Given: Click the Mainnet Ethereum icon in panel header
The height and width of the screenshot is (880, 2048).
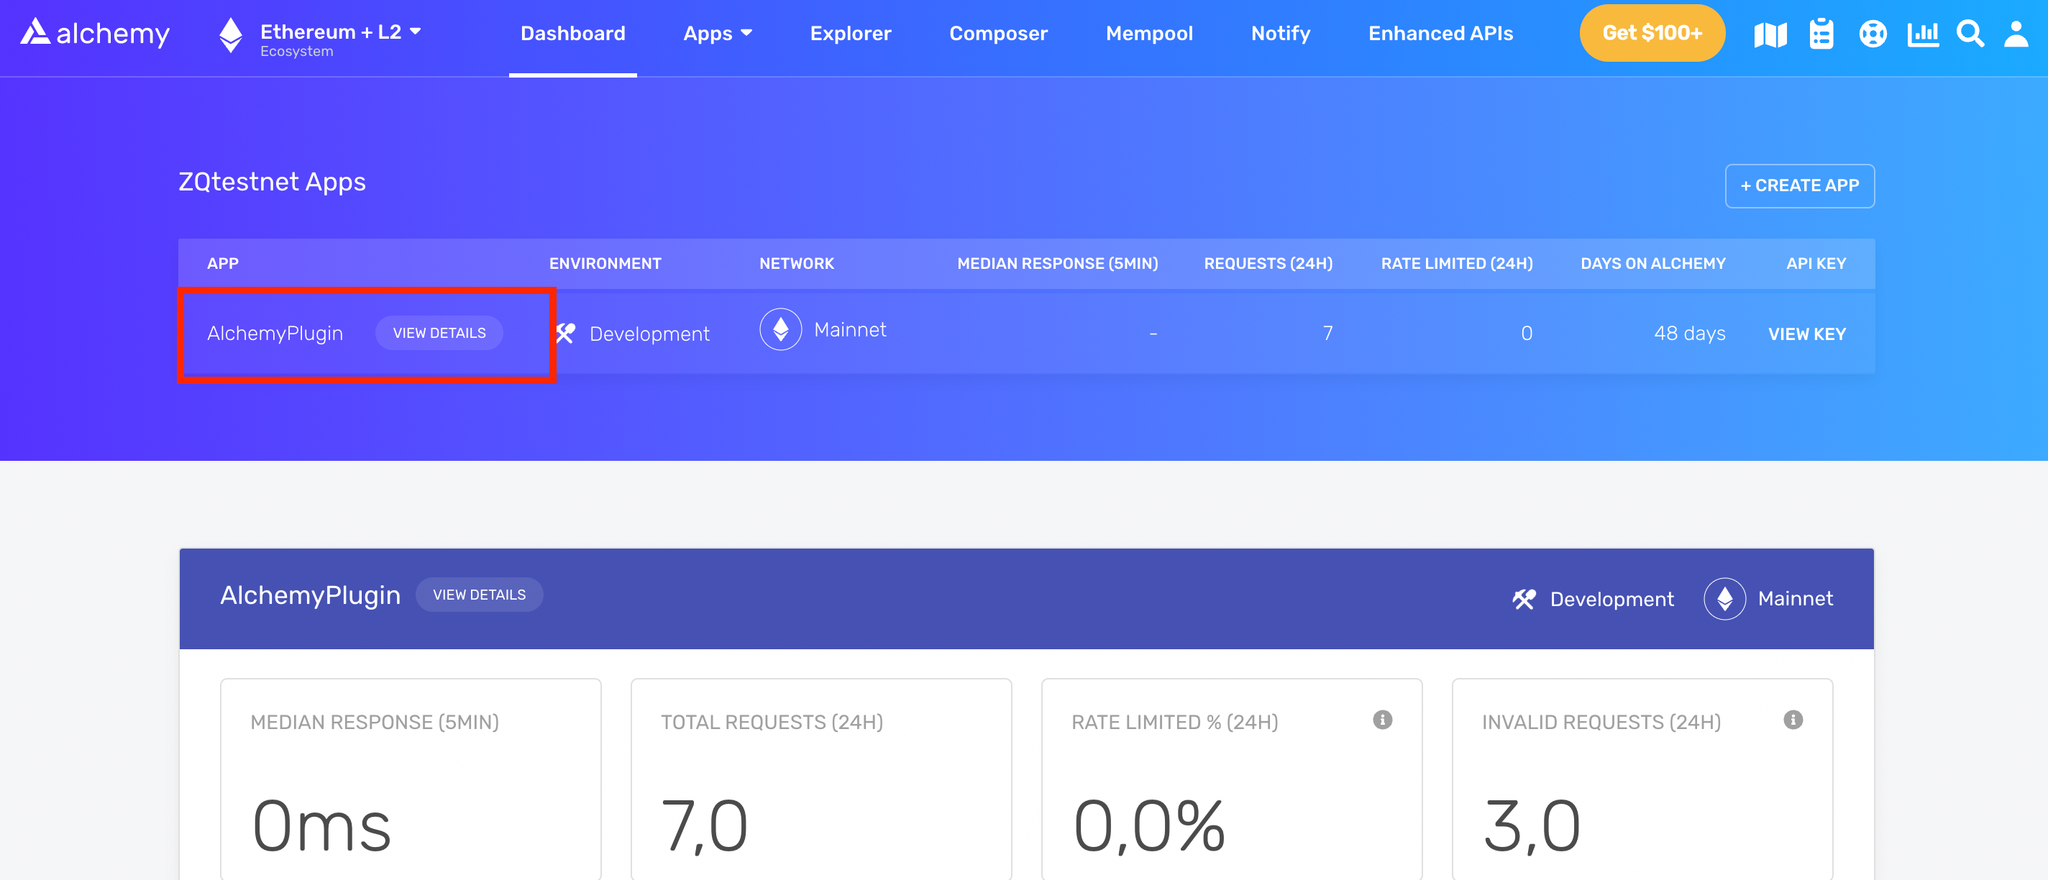Looking at the screenshot, I should [x=1725, y=599].
